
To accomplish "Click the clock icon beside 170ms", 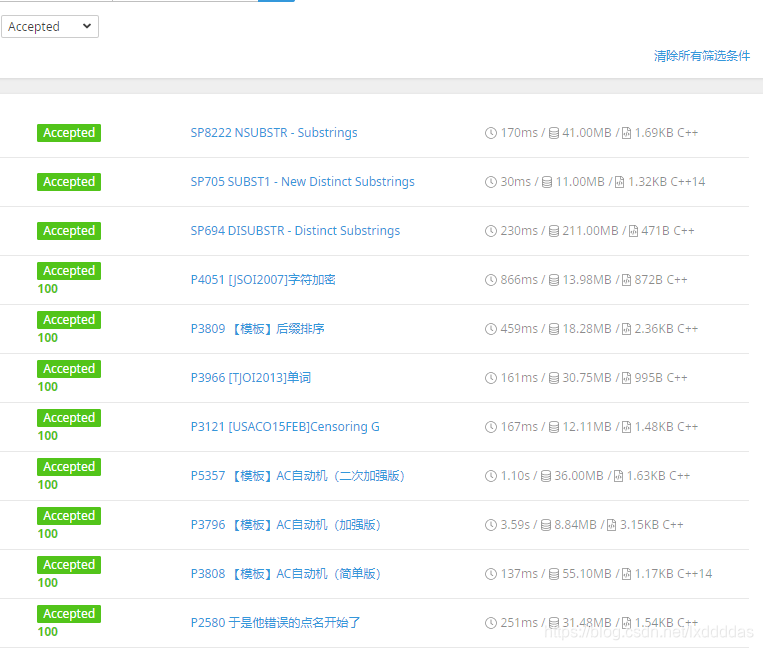I will (490, 133).
